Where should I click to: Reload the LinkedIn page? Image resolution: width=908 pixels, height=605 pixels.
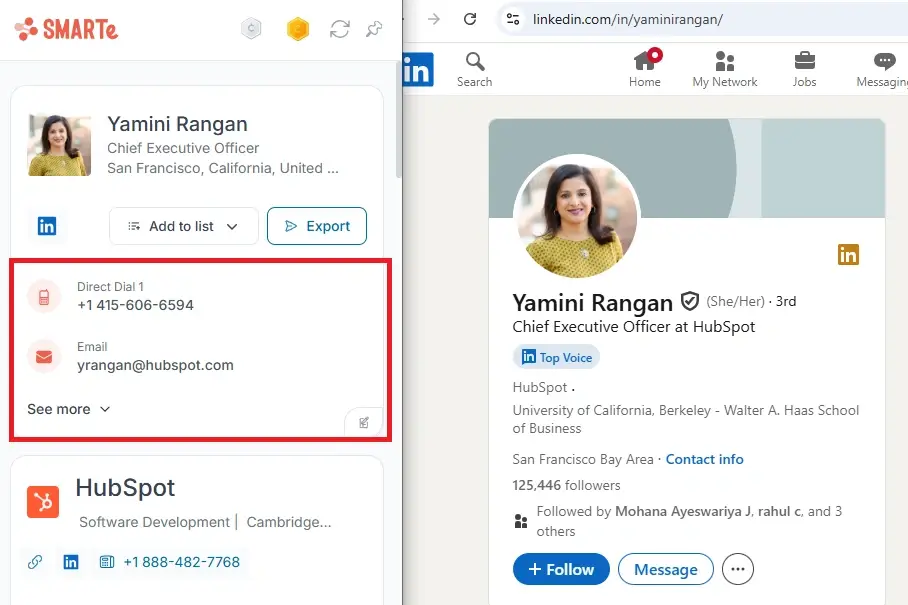(470, 19)
